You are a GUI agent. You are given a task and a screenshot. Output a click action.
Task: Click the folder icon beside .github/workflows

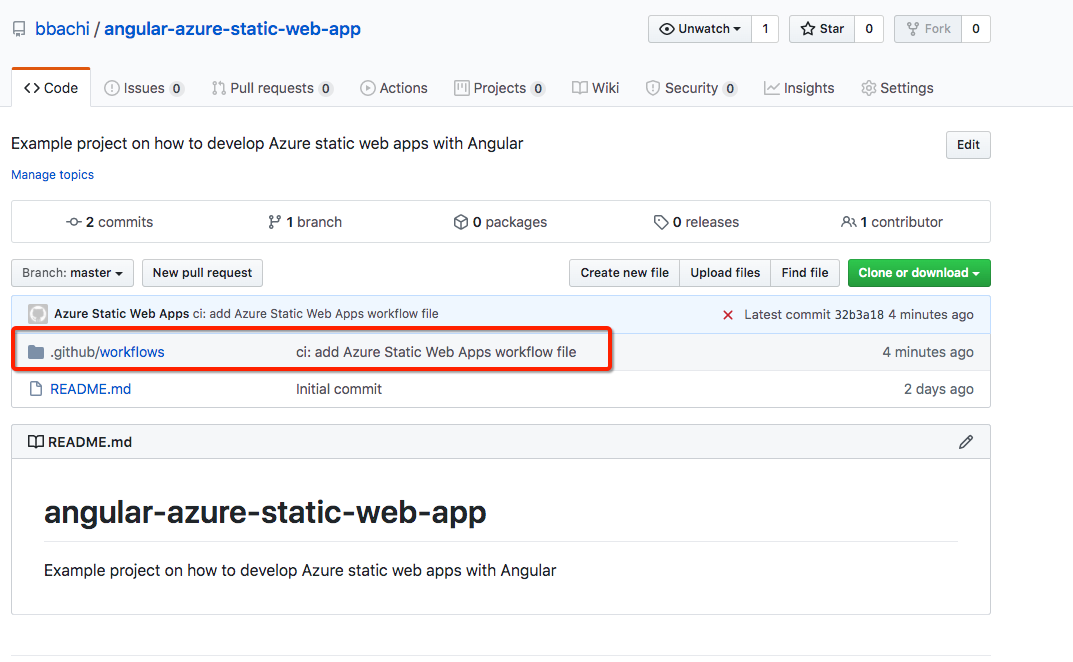(x=37, y=351)
